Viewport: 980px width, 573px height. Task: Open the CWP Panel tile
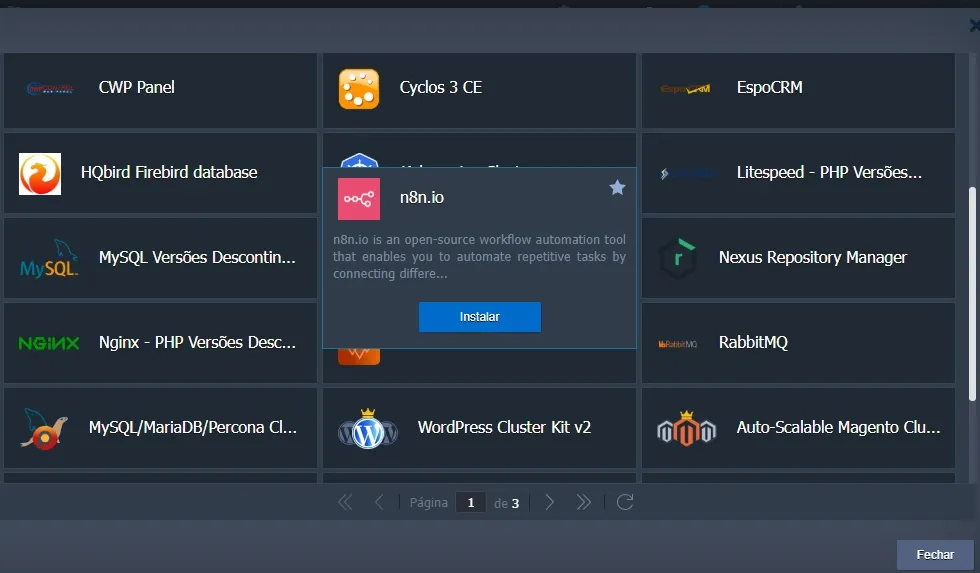[x=160, y=88]
